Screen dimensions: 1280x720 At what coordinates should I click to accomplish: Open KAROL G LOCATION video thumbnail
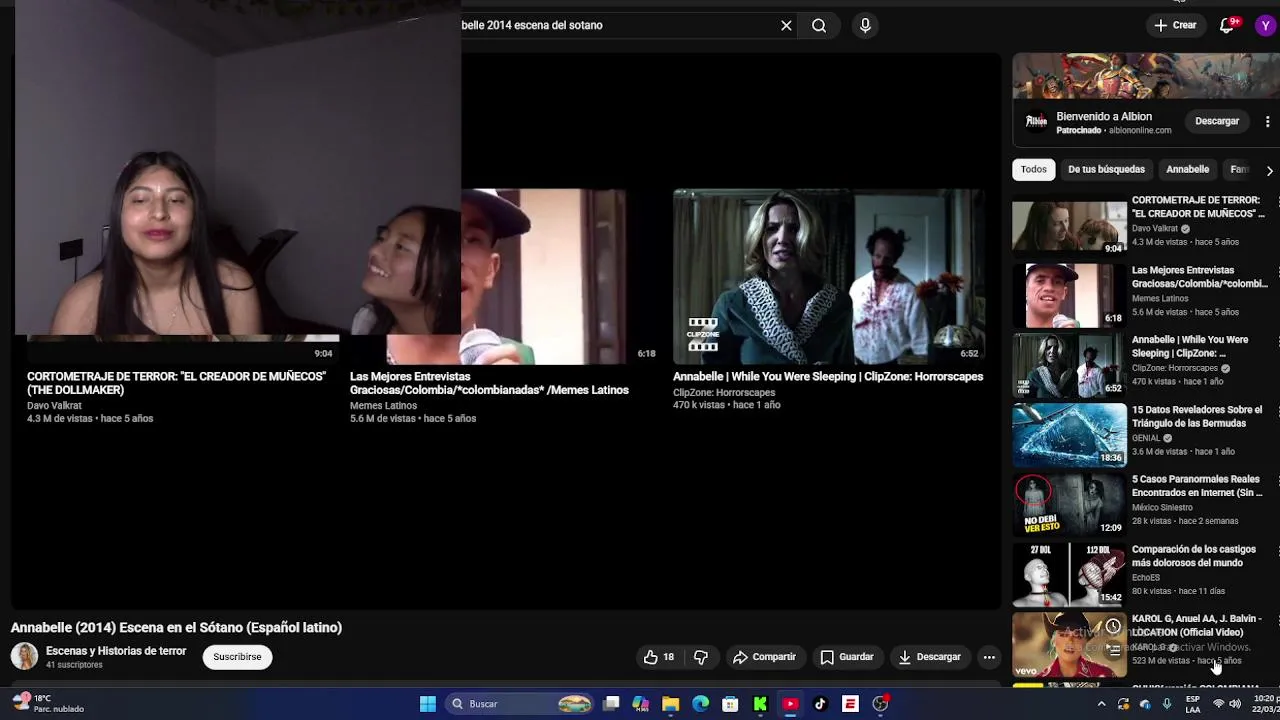(1069, 645)
